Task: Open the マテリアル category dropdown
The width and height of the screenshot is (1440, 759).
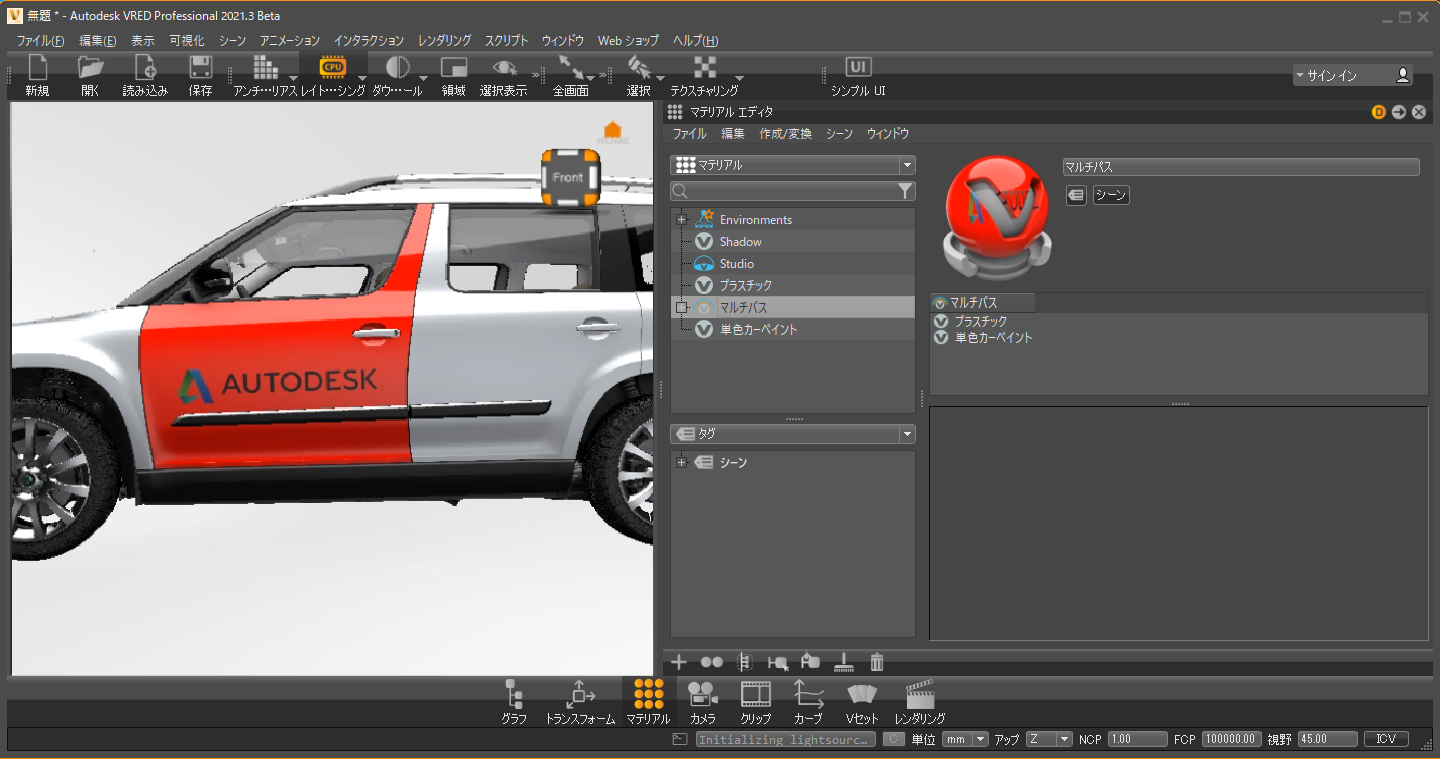Action: tap(793, 165)
